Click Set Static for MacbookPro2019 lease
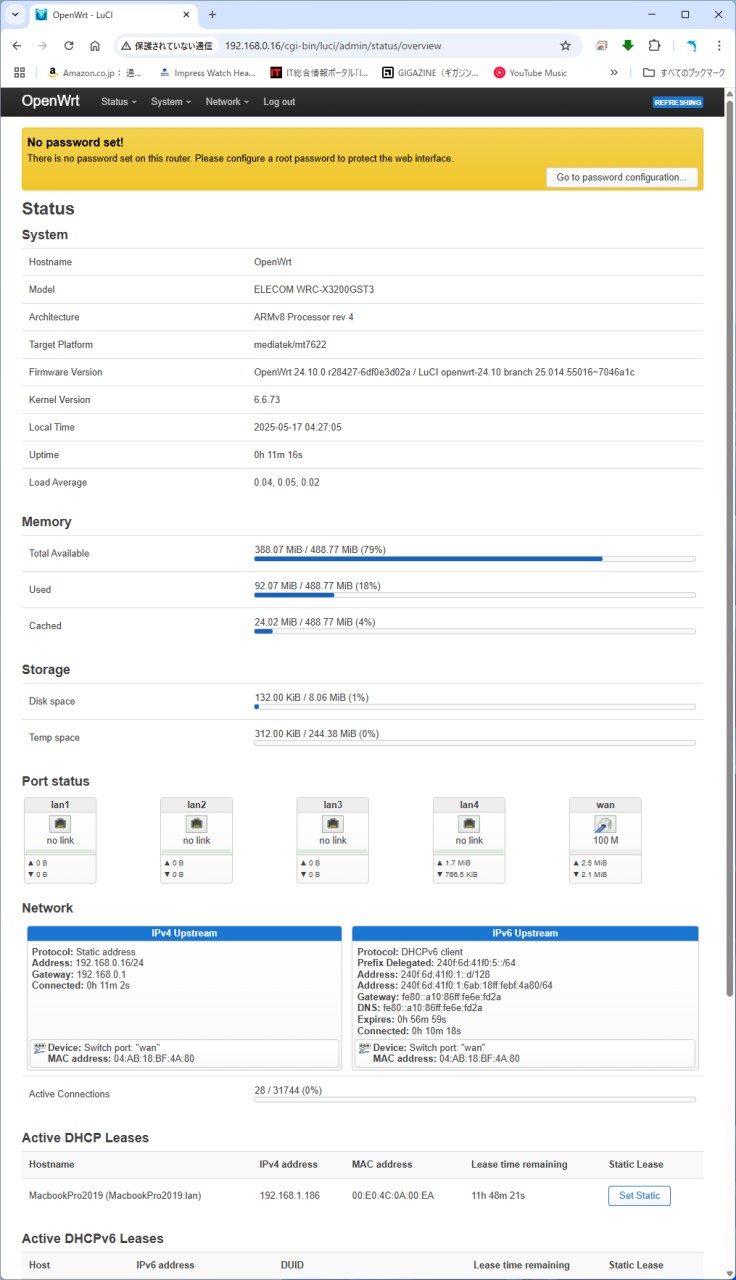This screenshot has height=1280, width=736. [639, 1195]
